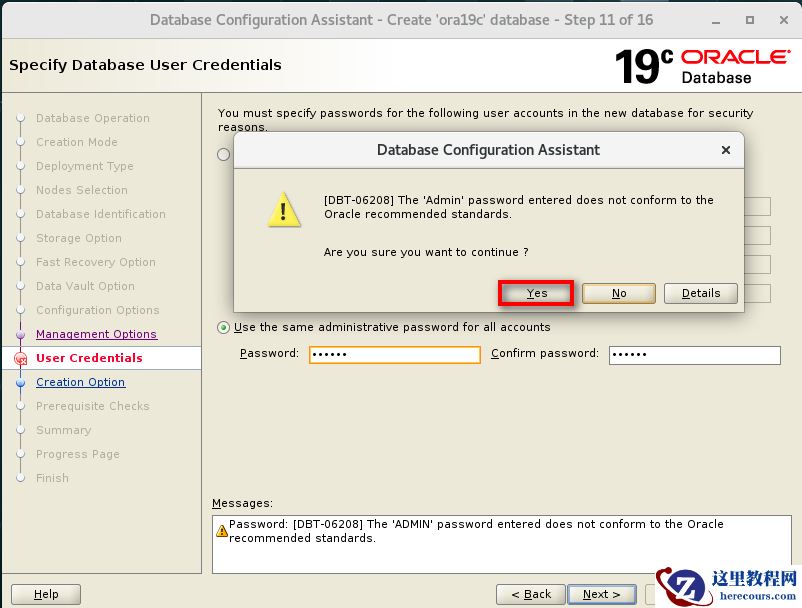Click 'Deployment Type' step text
Viewport: 802px width, 608px height.
pos(84,166)
